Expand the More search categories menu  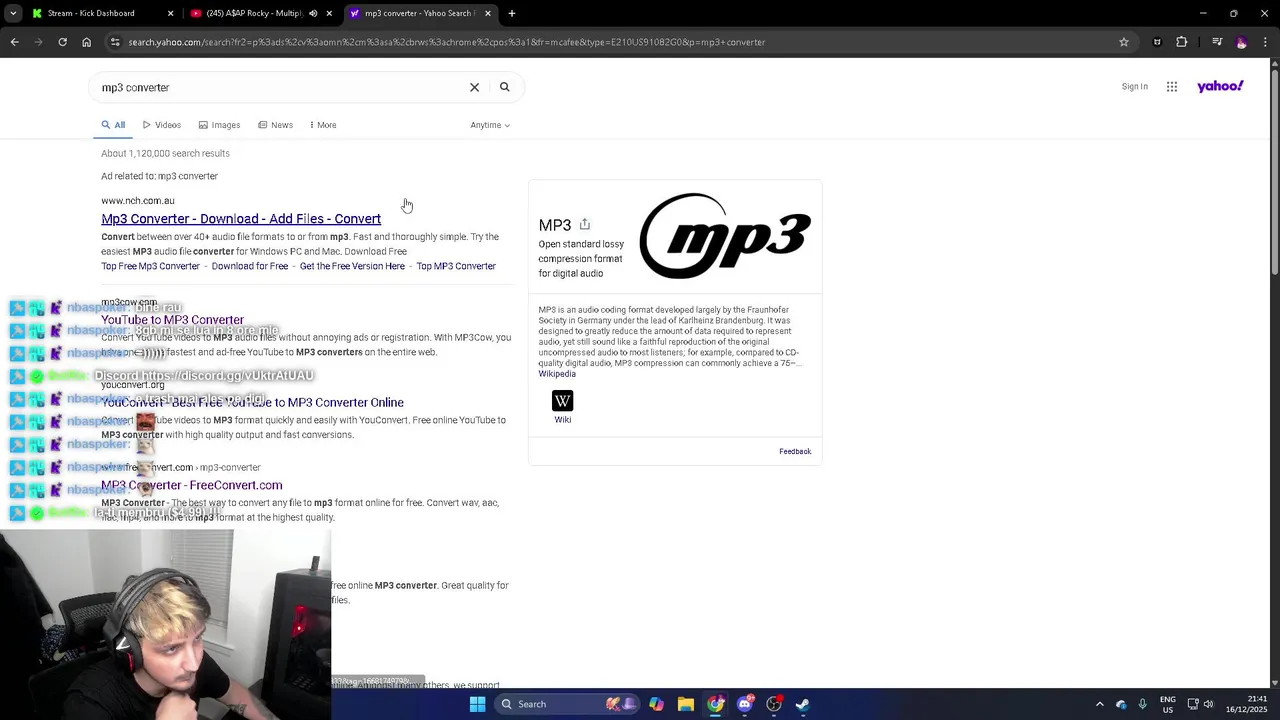[323, 125]
